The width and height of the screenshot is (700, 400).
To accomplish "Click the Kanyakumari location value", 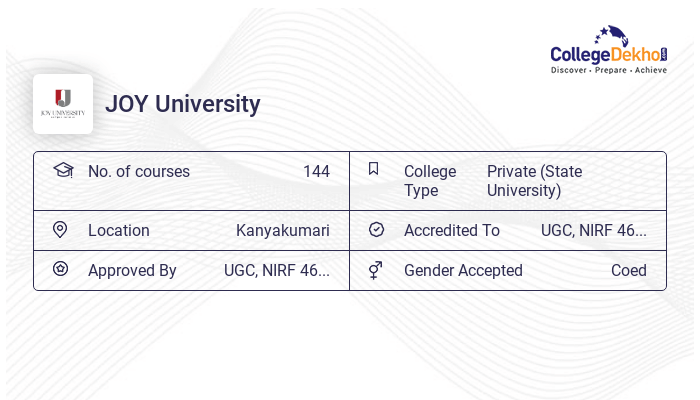I will click(x=283, y=230).
